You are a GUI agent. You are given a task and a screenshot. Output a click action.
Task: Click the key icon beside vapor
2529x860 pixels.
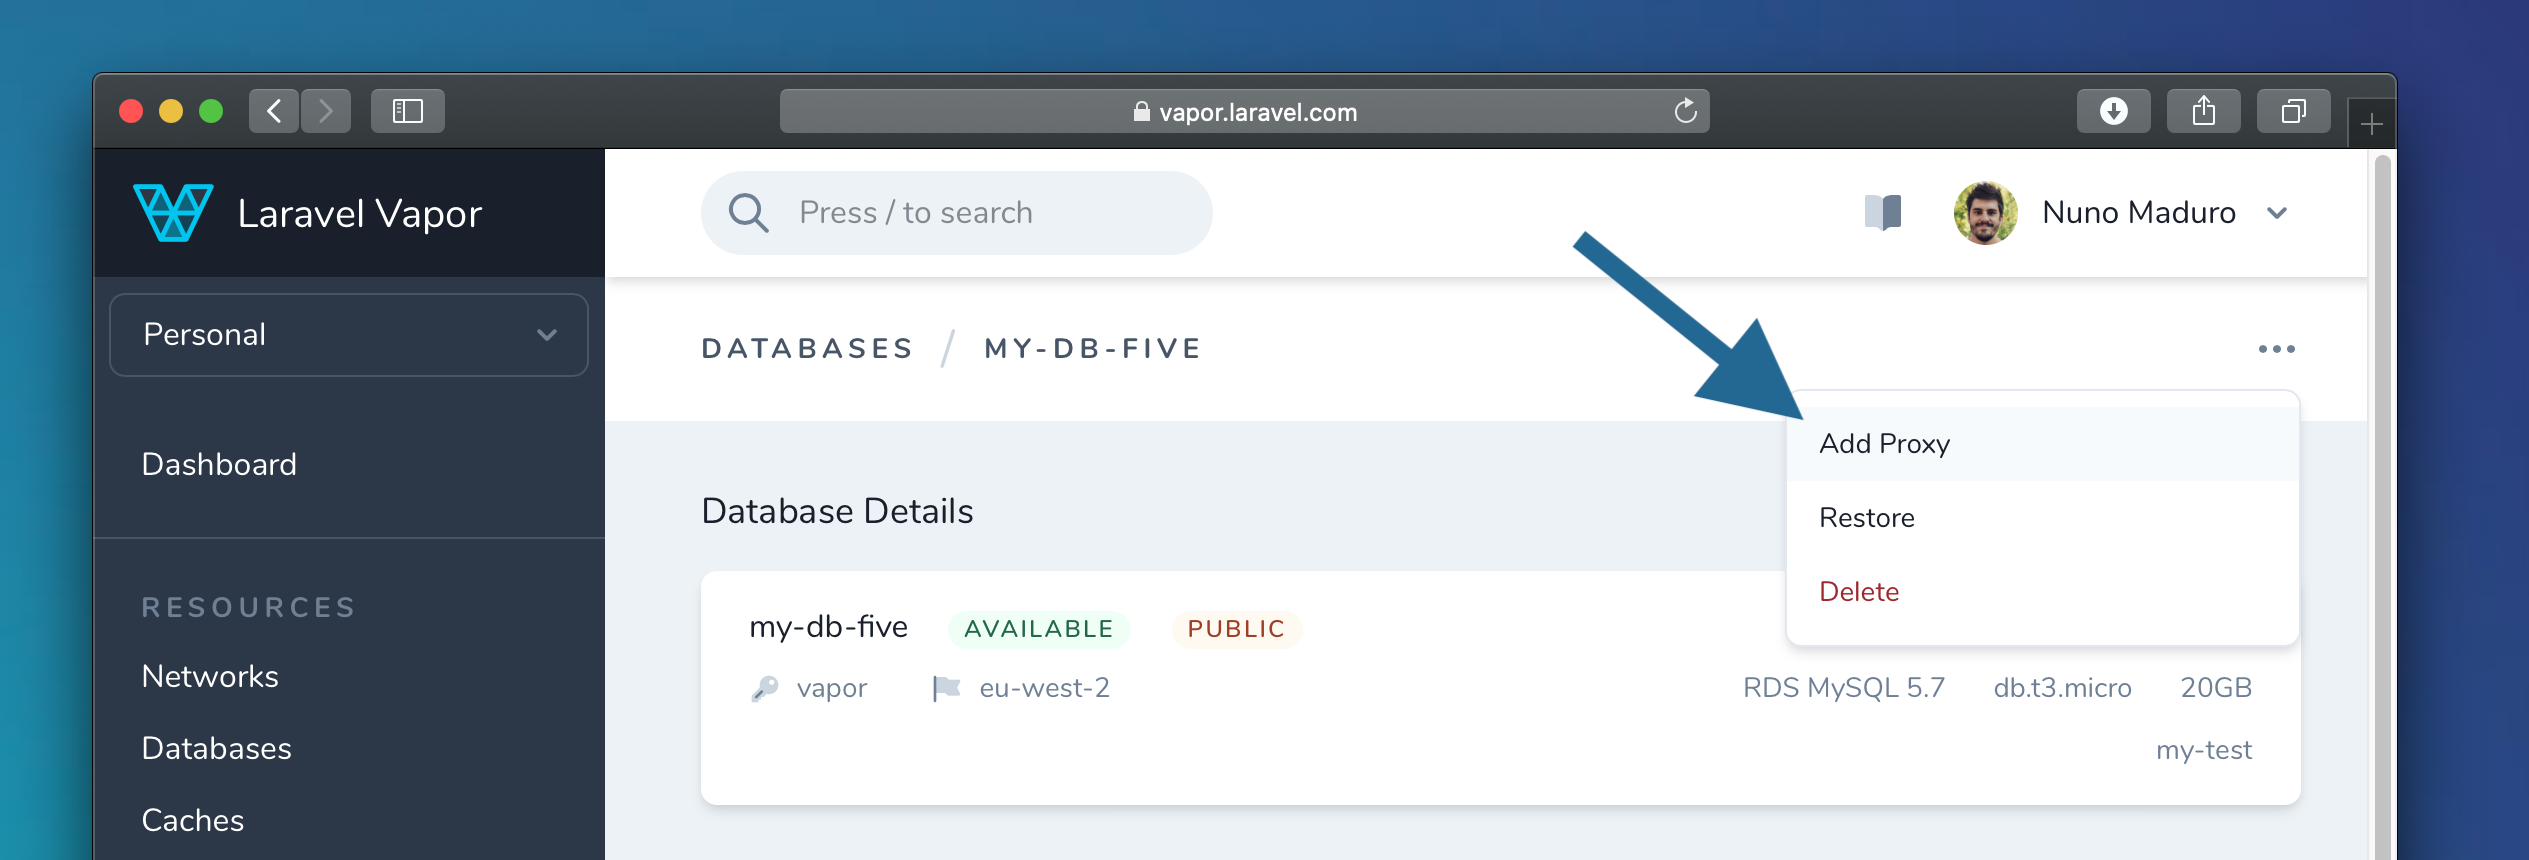(x=765, y=688)
